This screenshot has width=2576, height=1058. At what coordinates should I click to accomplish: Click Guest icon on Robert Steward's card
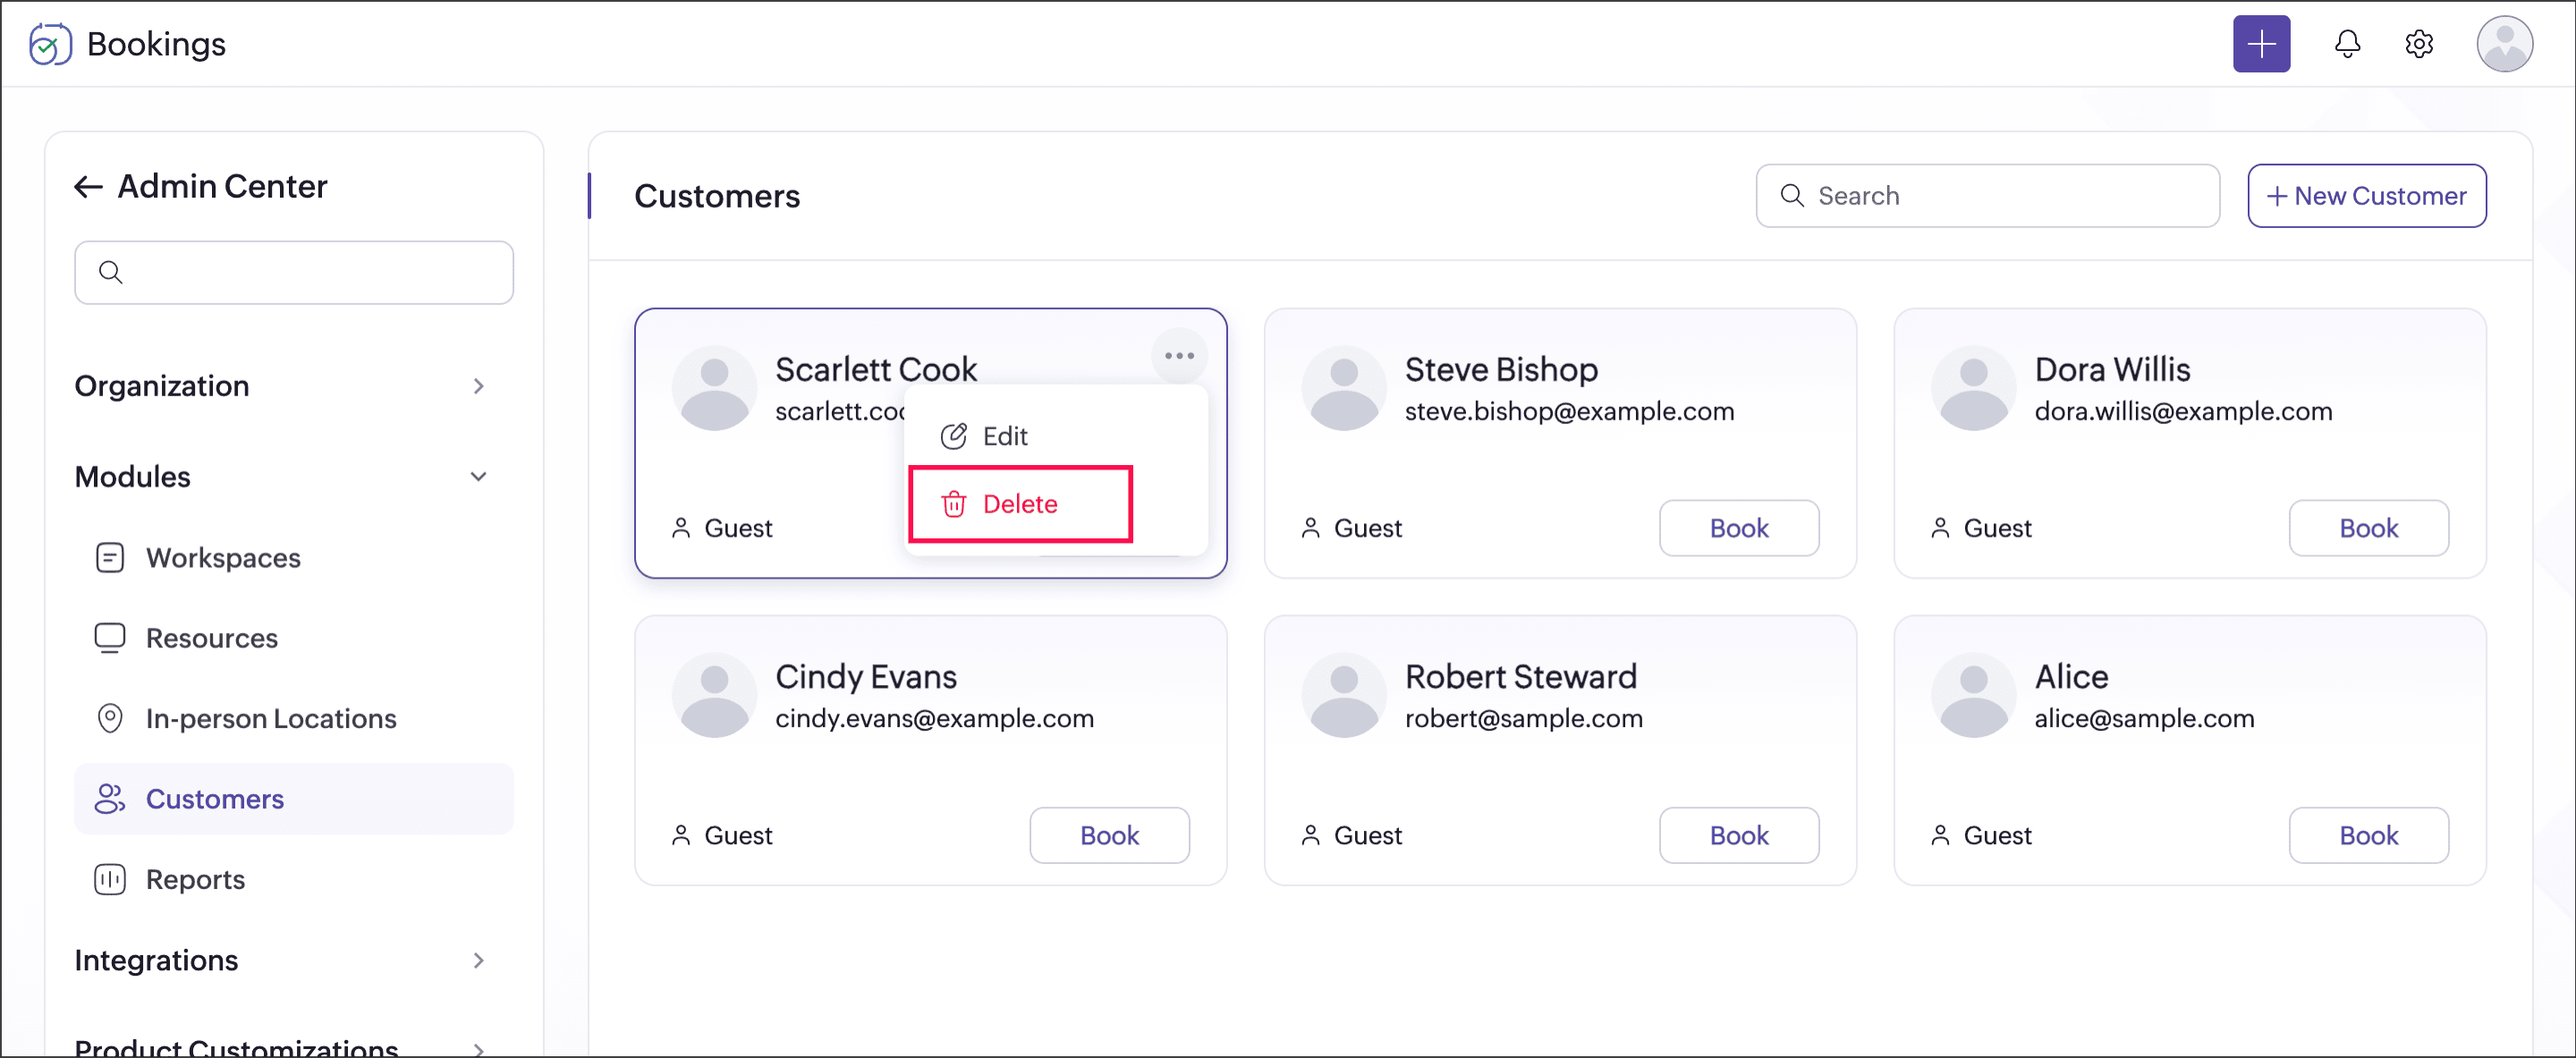1310,835
